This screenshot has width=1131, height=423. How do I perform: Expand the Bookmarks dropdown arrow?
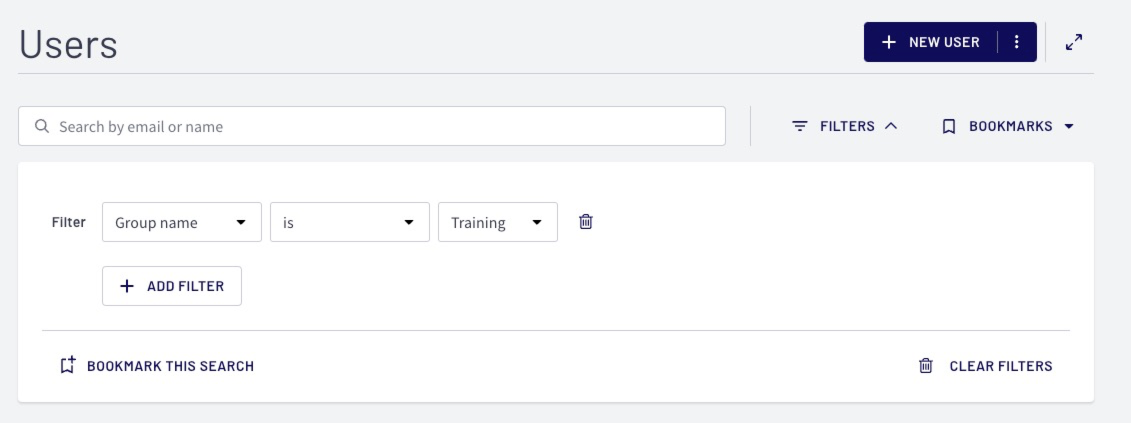(1069, 126)
